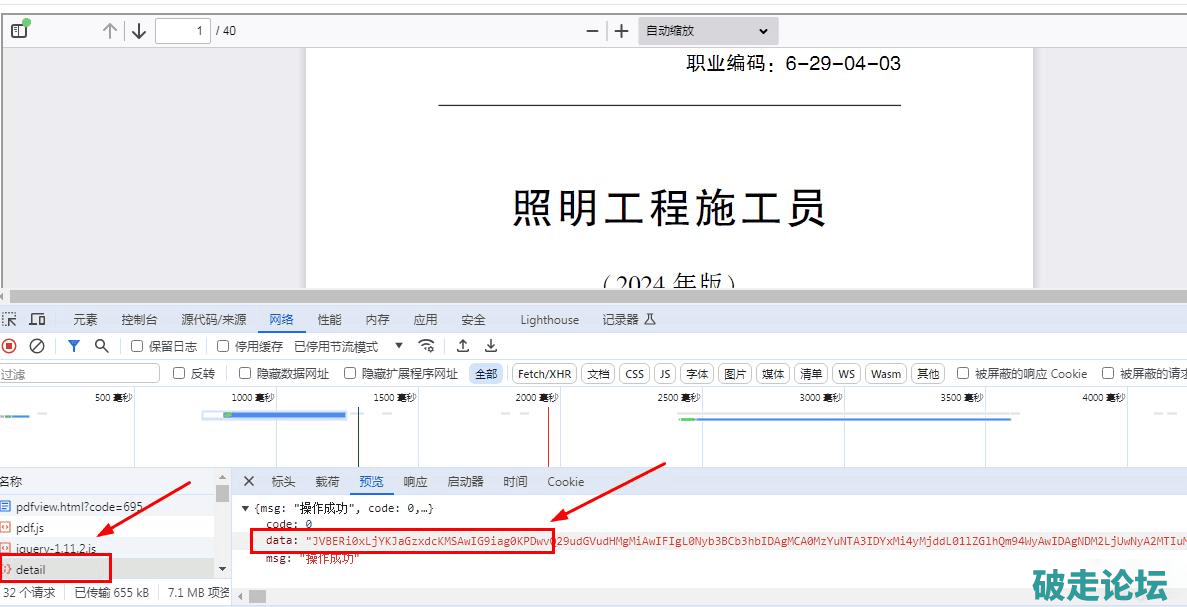Toggle device toolbar emulation icon
This screenshot has width=1187, height=607.
click(38, 320)
